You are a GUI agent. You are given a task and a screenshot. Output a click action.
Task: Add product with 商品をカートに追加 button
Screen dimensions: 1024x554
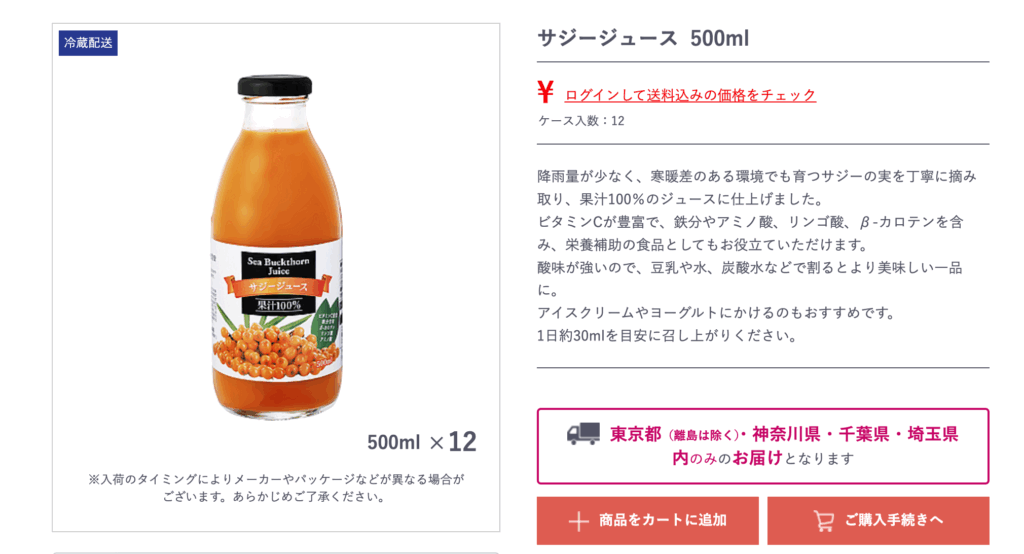tap(648, 521)
